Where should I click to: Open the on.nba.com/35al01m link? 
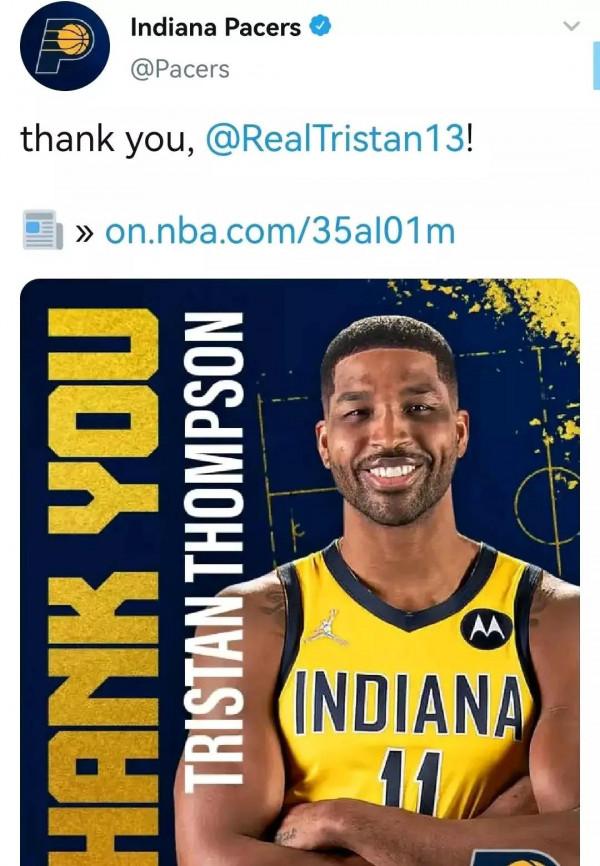(280, 231)
